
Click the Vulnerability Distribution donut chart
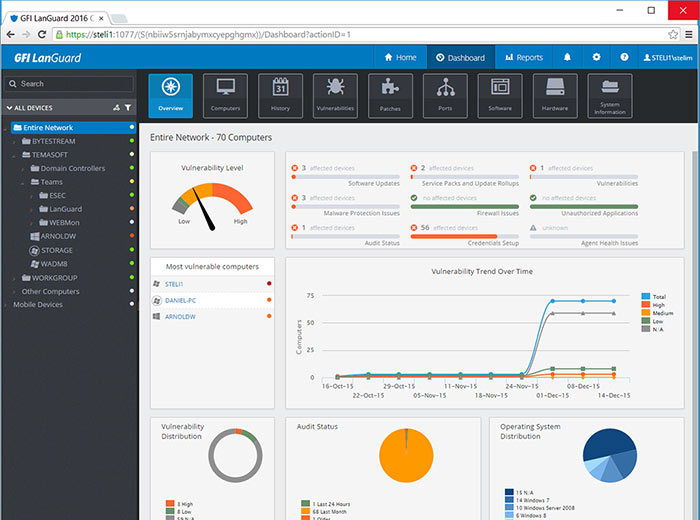pyautogui.click(x=235, y=455)
